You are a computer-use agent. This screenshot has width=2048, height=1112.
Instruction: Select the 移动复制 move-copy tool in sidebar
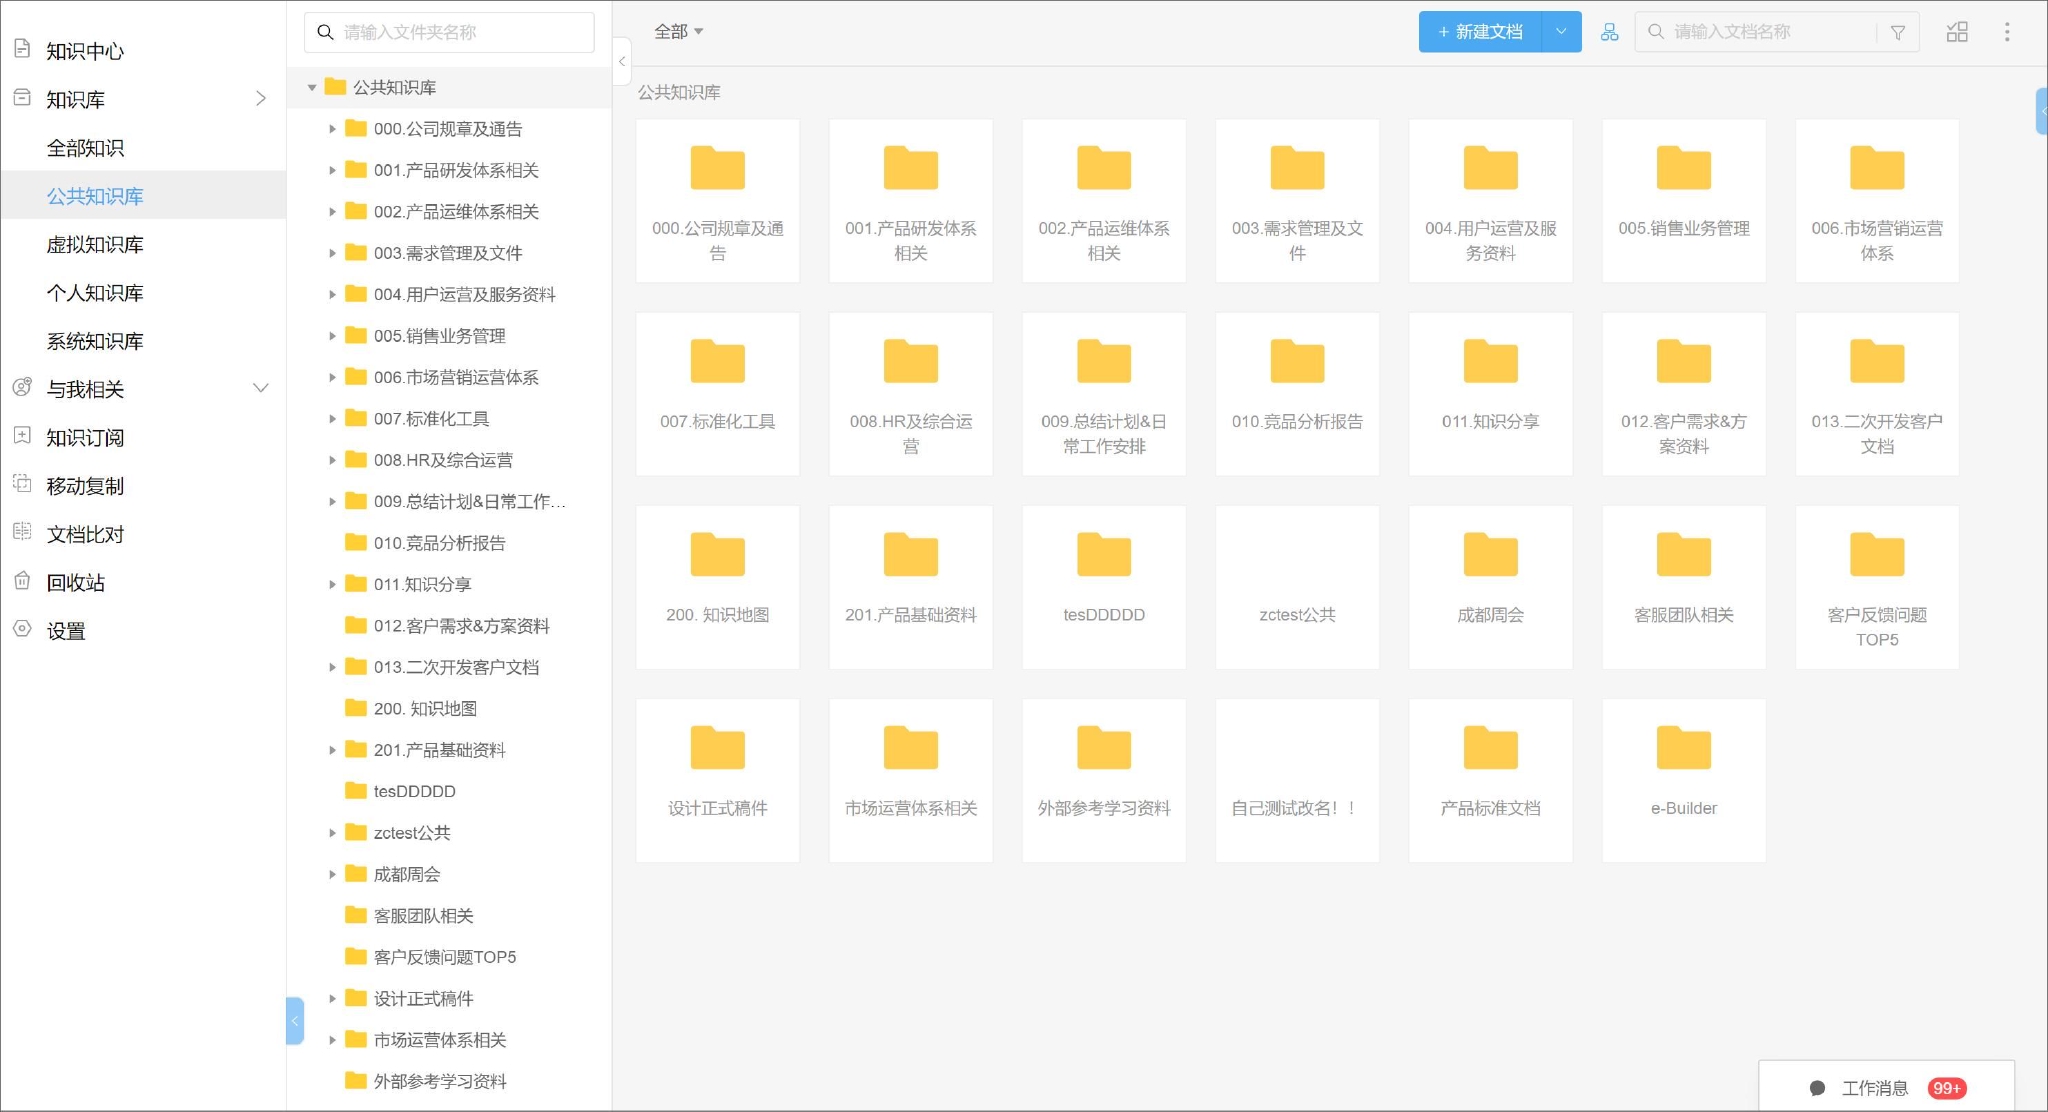[83, 485]
